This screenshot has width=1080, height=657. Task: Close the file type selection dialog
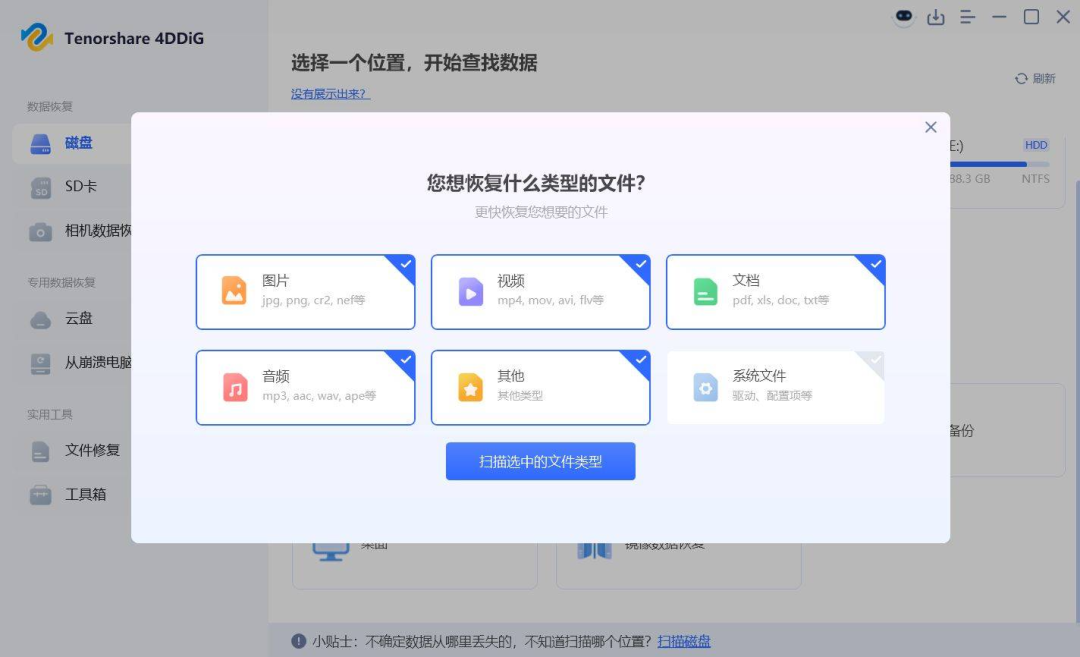[x=930, y=127]
